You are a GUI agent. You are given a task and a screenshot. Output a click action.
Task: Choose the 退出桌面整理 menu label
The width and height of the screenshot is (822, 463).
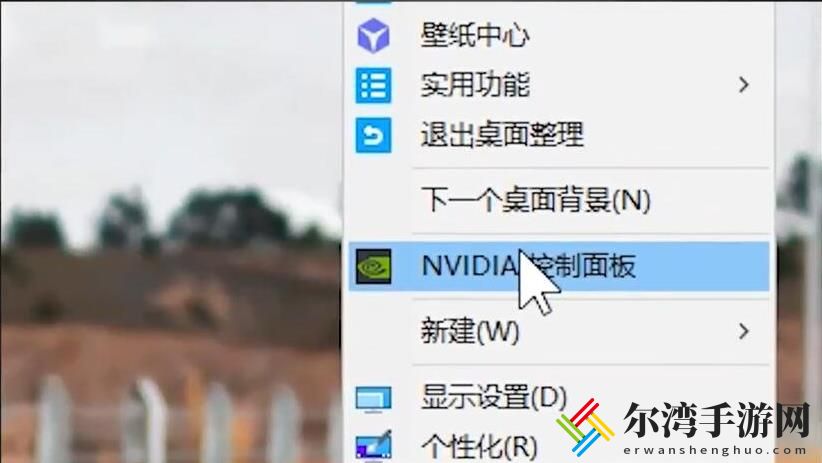pyautogui.click(x=502, y=135)
